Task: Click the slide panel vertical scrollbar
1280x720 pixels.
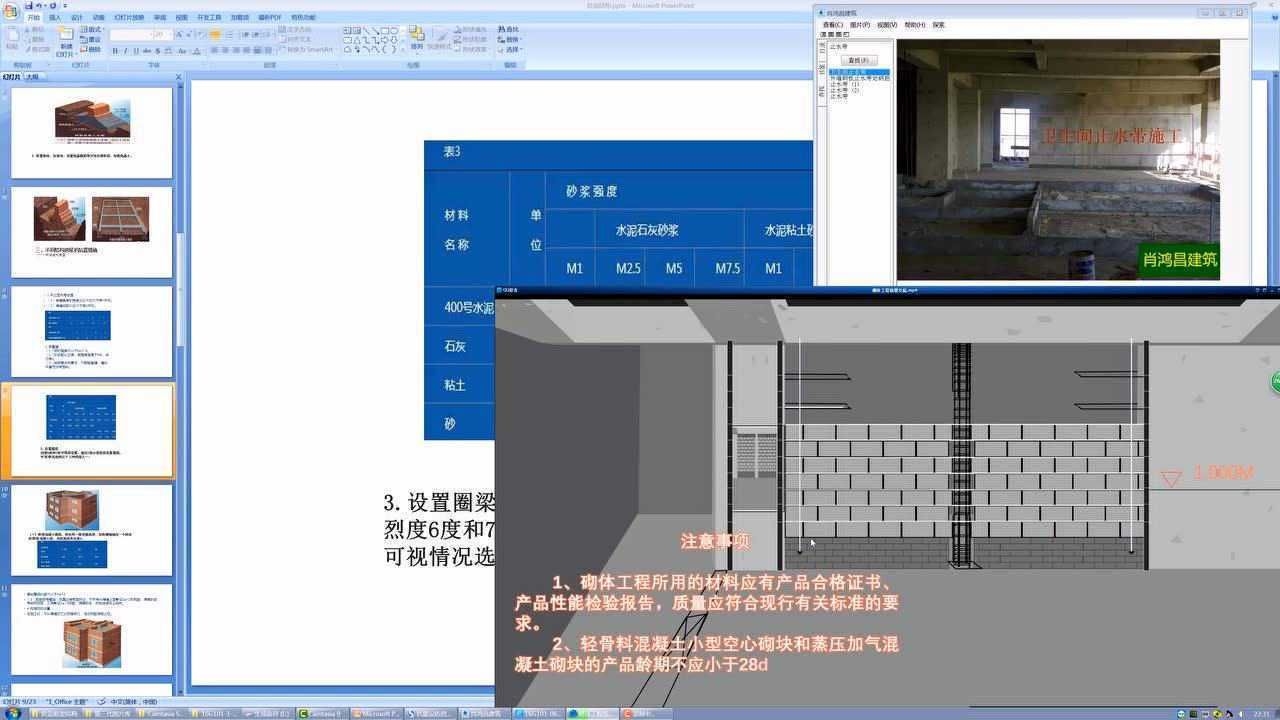Action: click(x=180, y=300)
